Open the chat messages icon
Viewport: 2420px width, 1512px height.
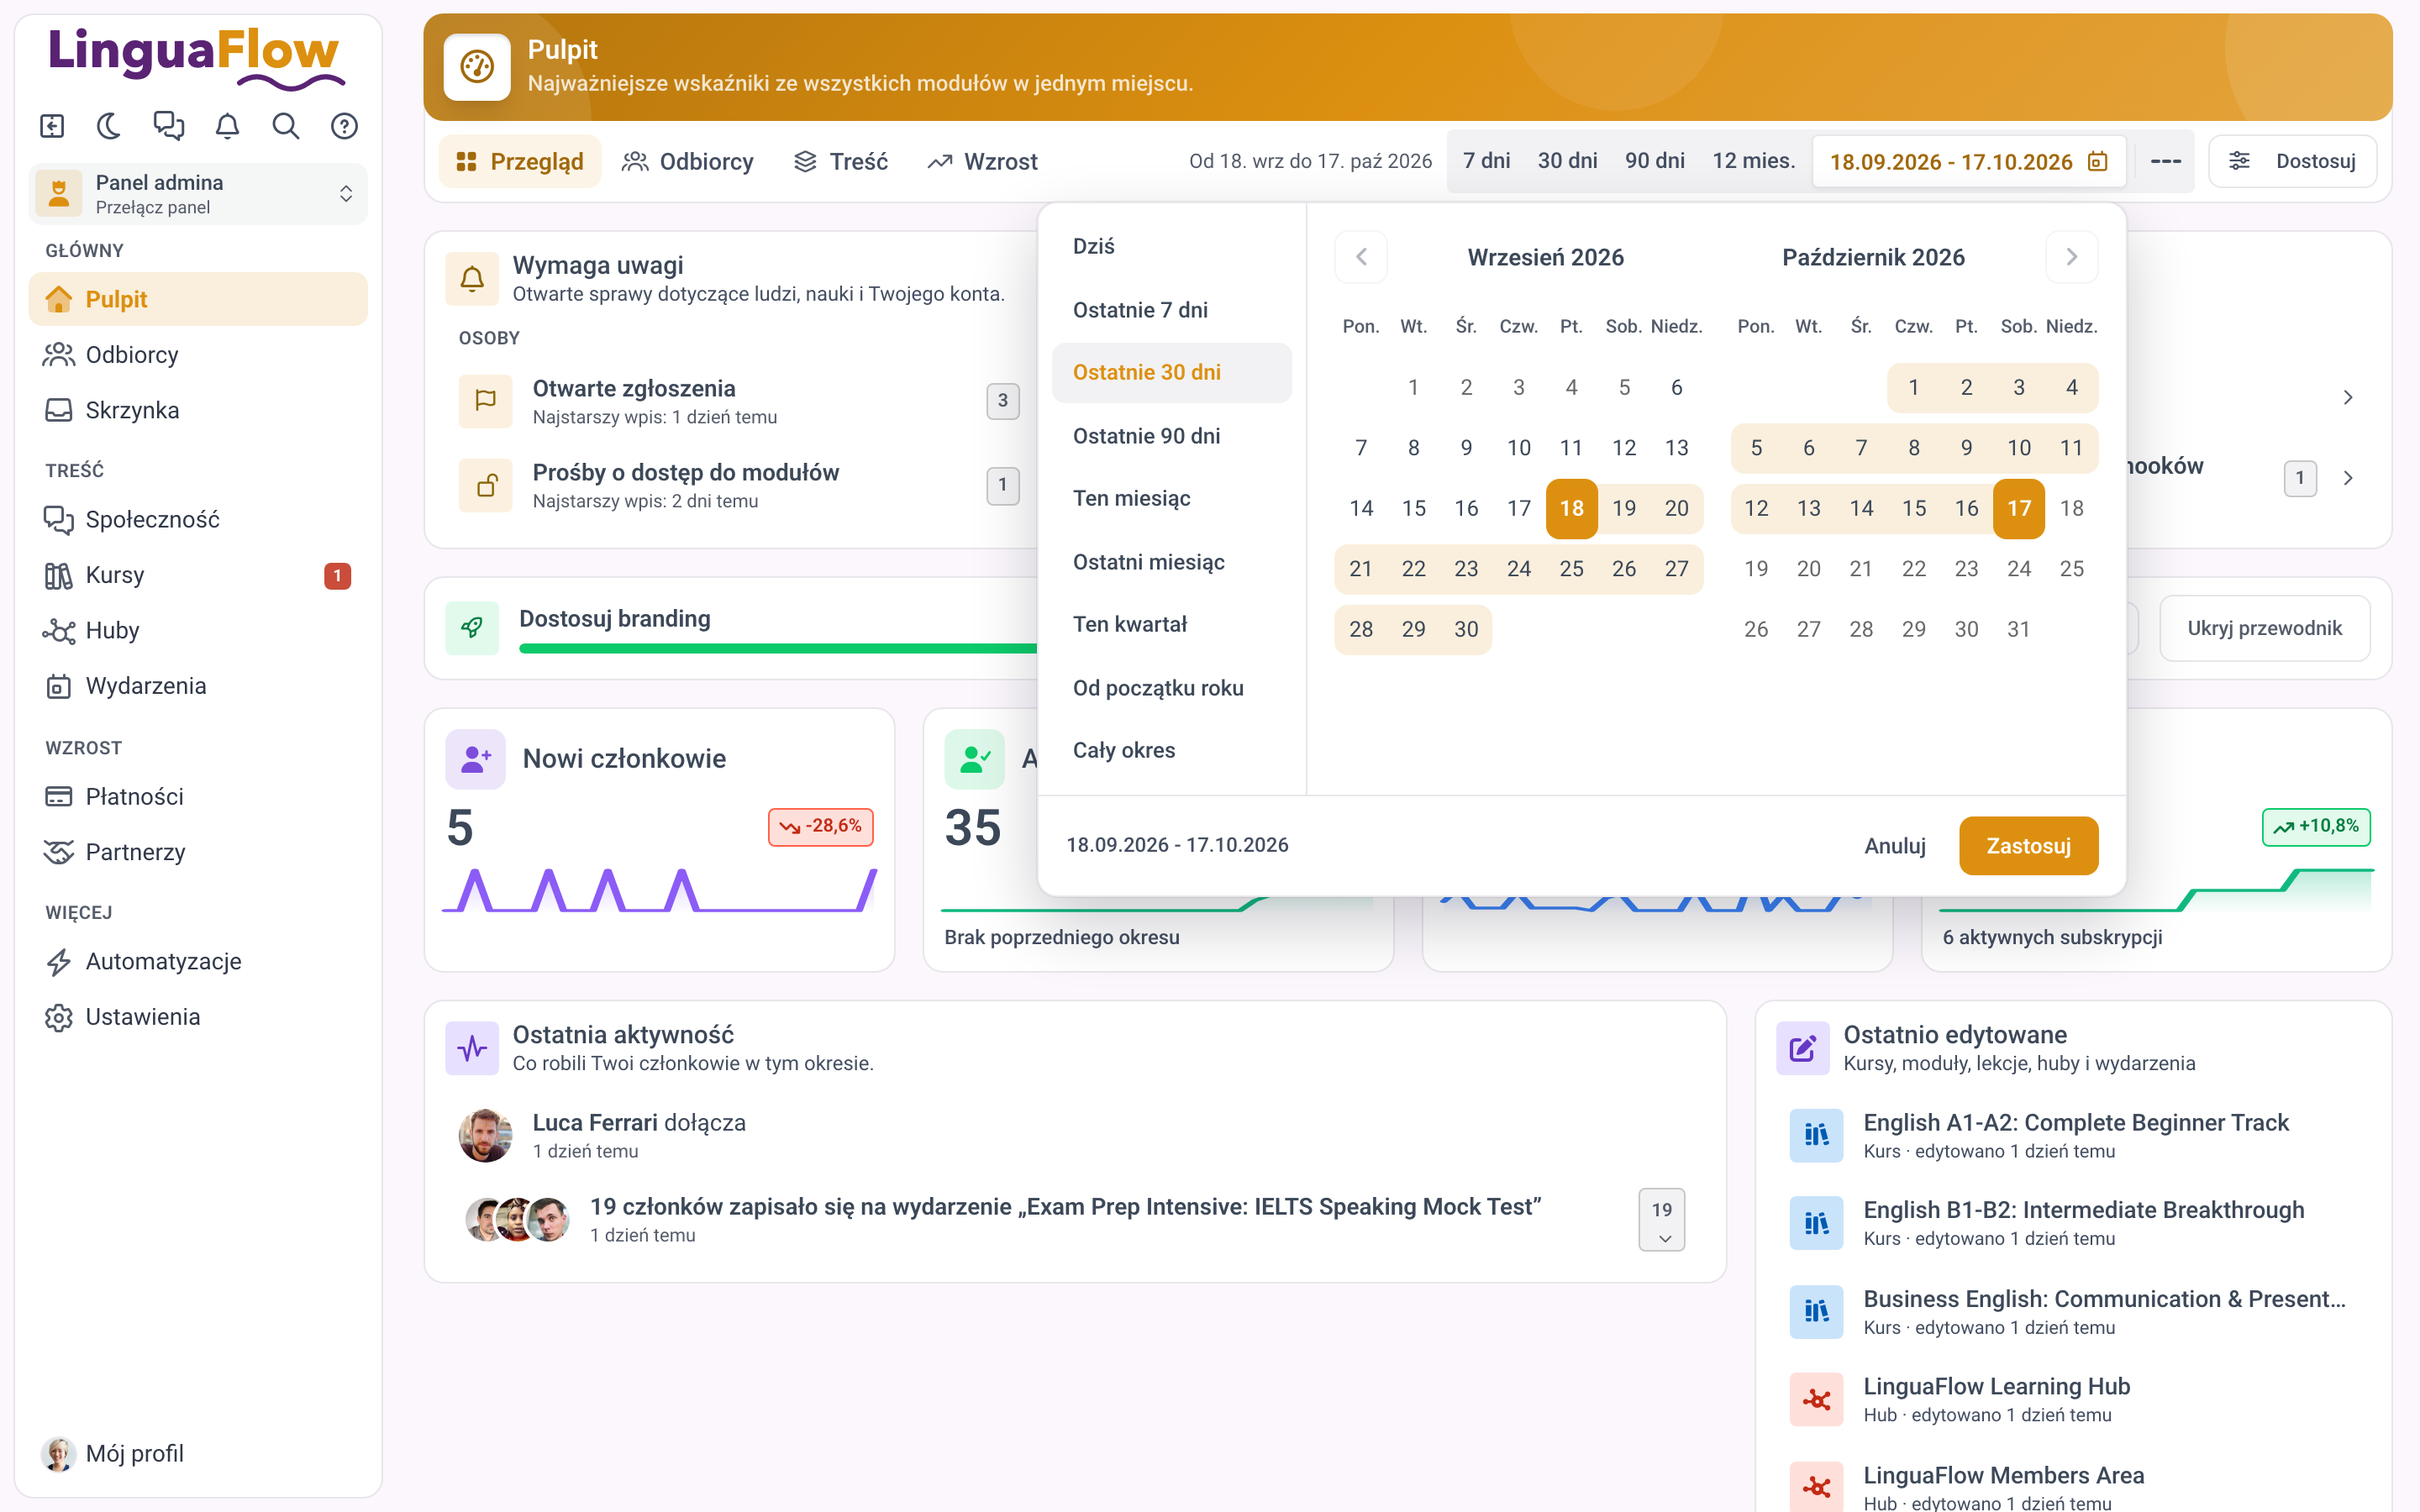pos(169,126)
